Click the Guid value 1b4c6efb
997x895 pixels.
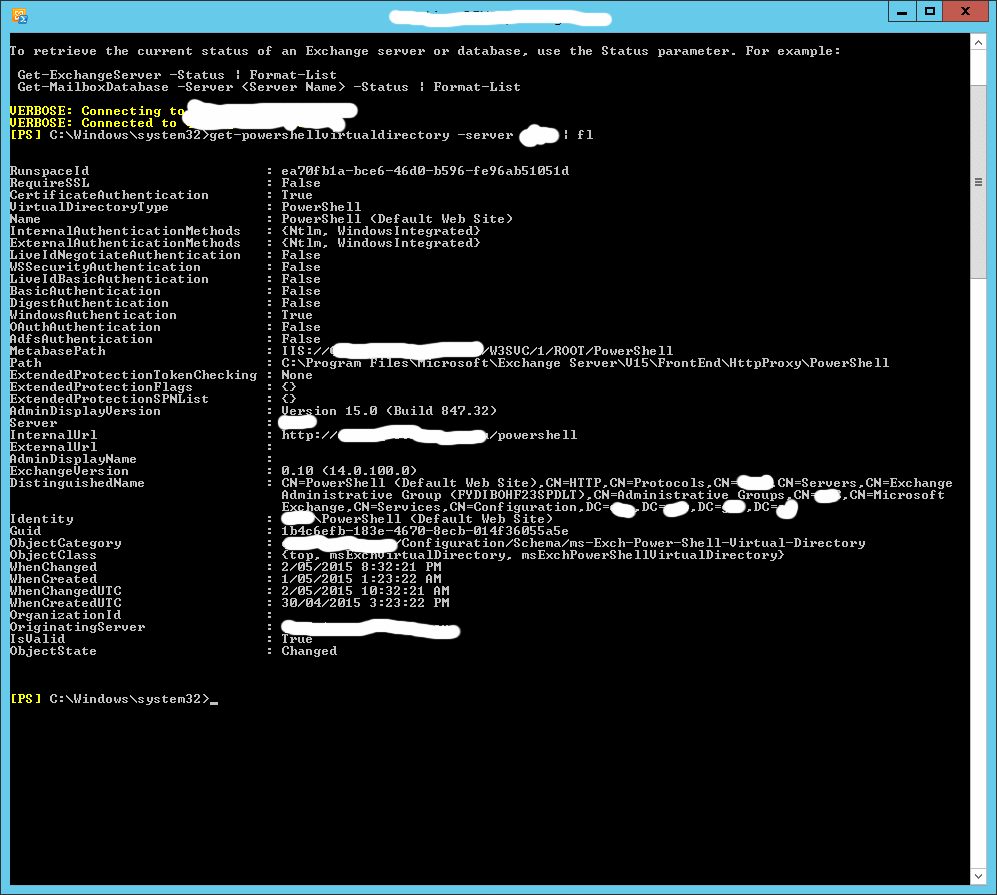(425, 531)
